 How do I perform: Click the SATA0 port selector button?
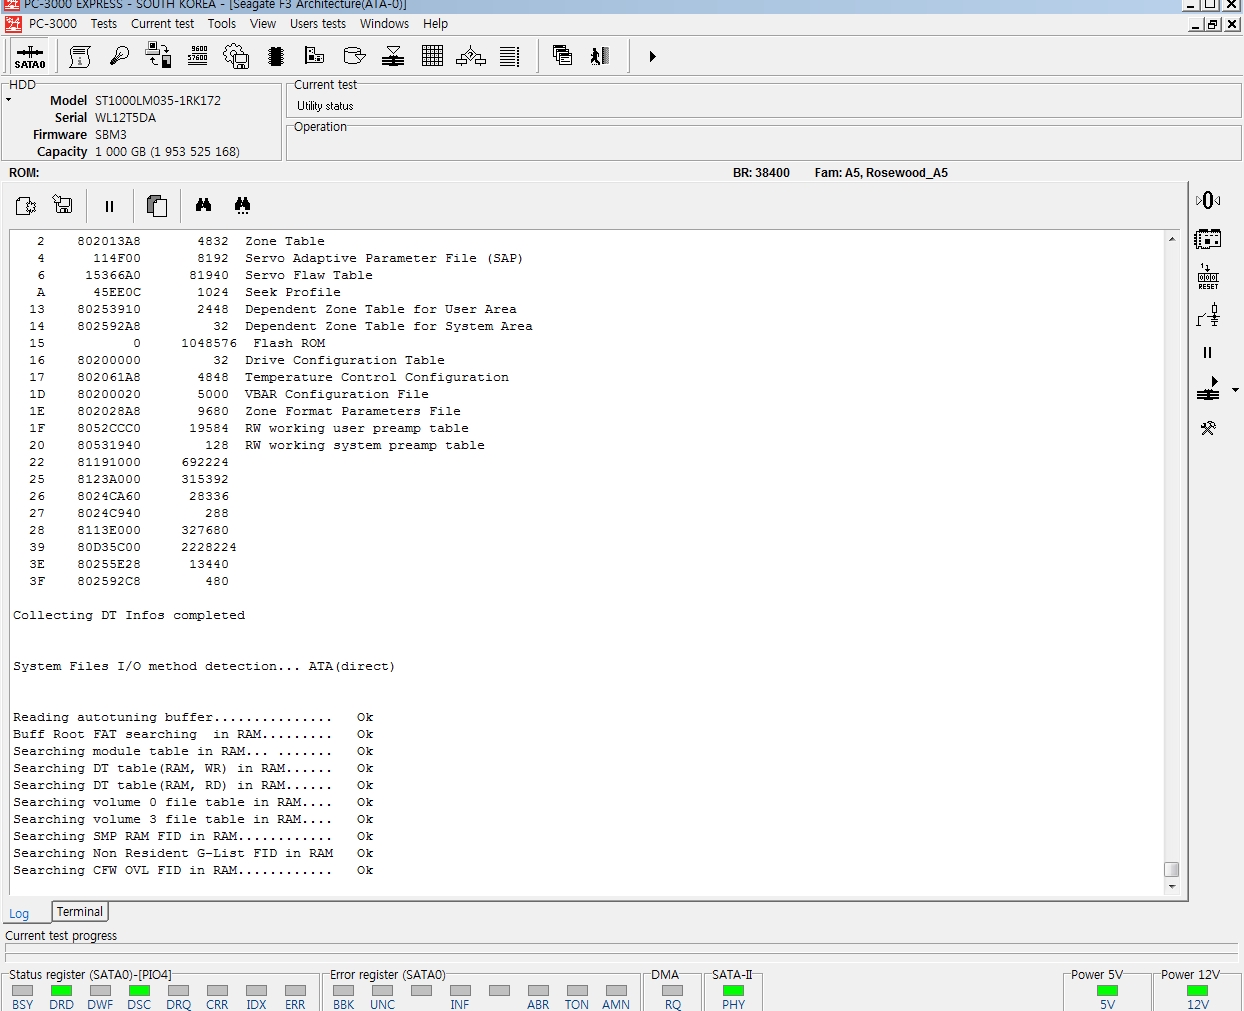pyautogui.click(x=30, y=56)
